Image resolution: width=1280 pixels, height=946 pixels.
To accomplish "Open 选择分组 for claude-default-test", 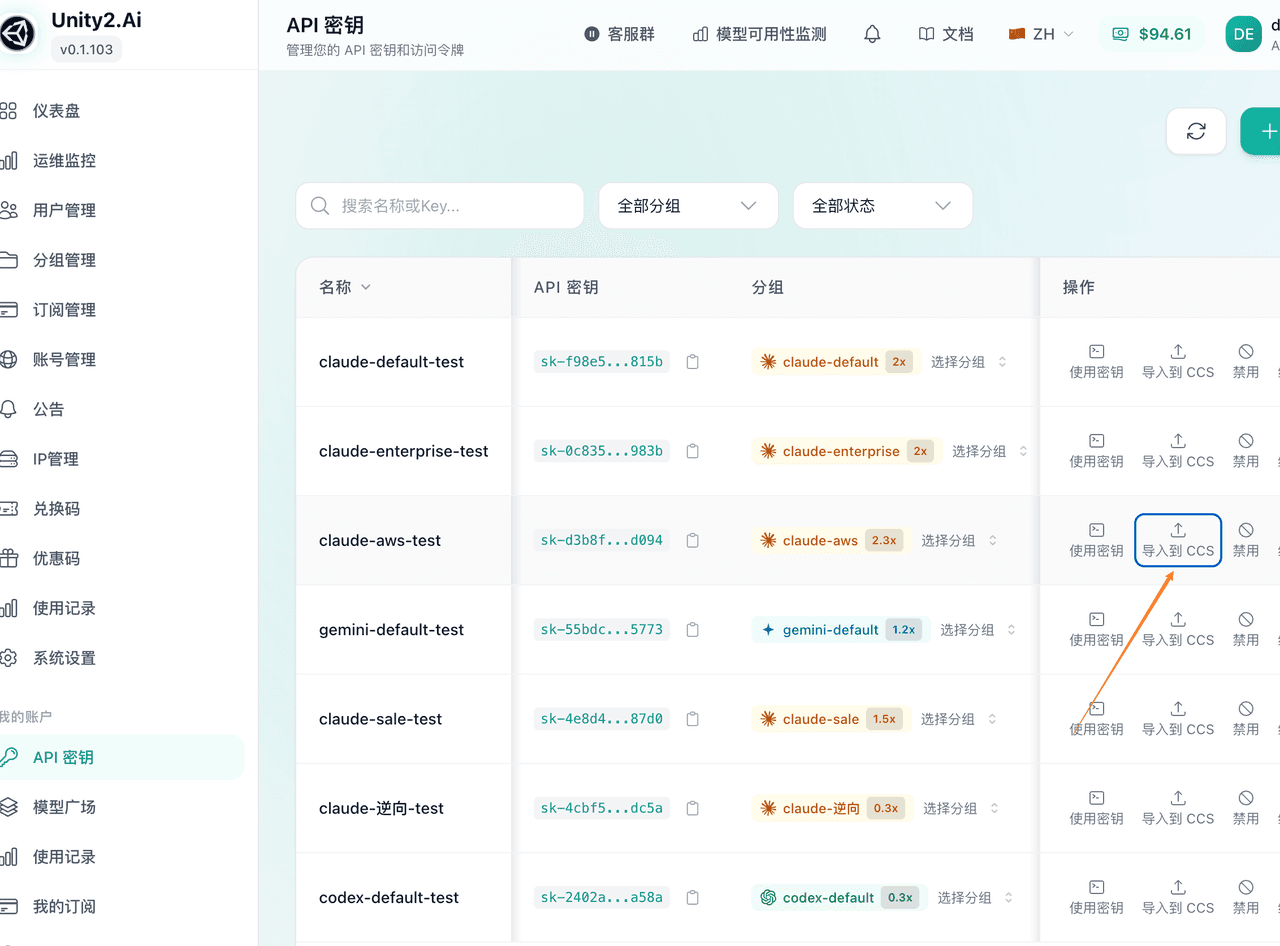I will pos(969,362).
